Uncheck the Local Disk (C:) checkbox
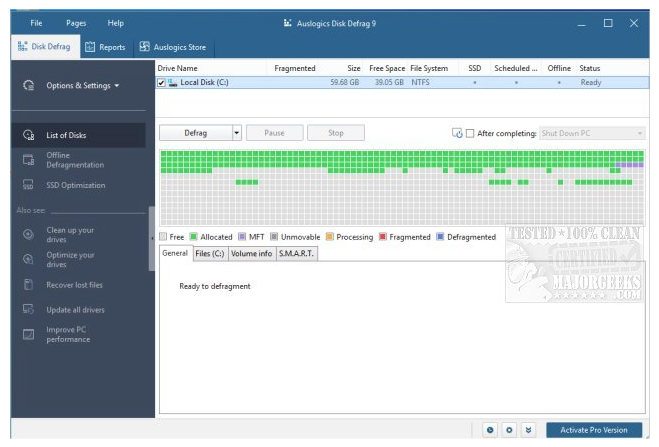This screenshot has height=447, width=659. [161, 83]
